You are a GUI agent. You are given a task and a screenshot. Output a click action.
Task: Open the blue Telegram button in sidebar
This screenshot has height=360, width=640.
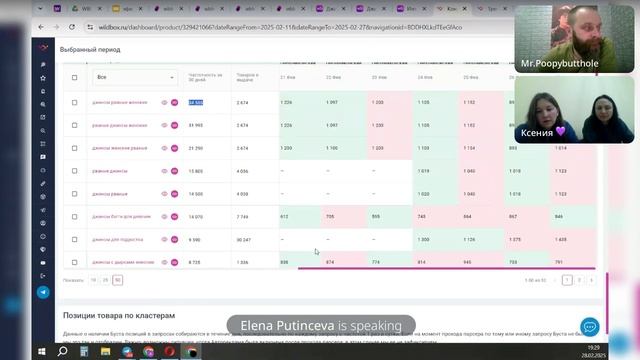pyautogui.click(x=43, y=292)
